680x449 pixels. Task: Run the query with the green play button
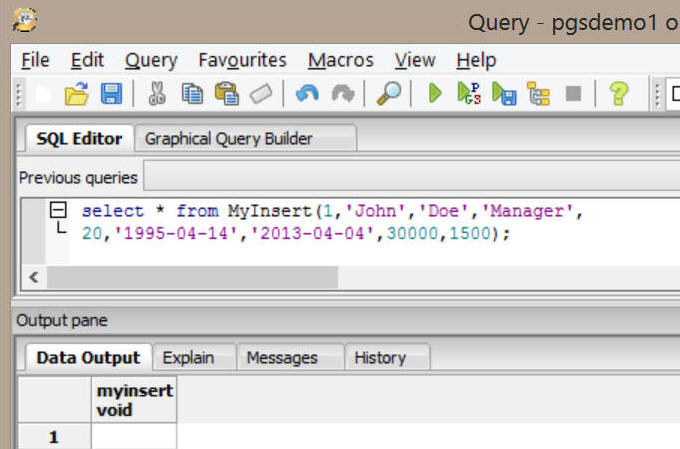click(x=435, y=94)
